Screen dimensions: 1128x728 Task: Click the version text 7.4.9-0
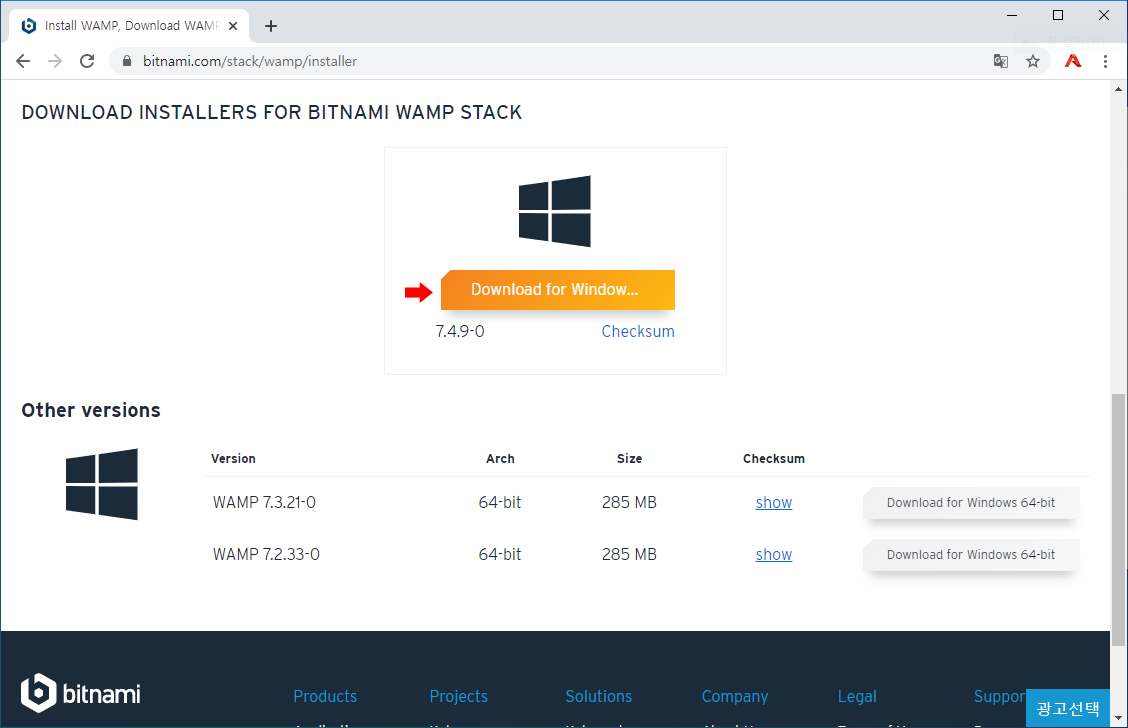460,332
